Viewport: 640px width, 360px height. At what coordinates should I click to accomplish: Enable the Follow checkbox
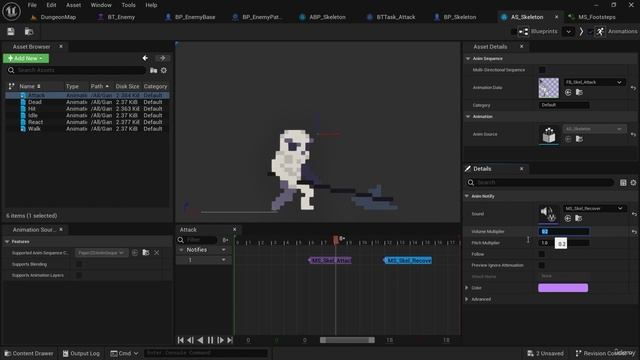[x=542, y=254]
